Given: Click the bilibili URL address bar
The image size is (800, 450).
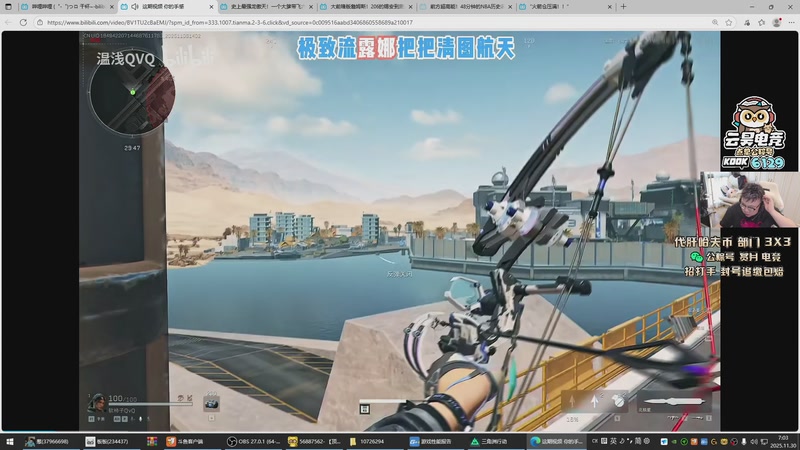Looking at the screenshot, I should pos(378,22).
